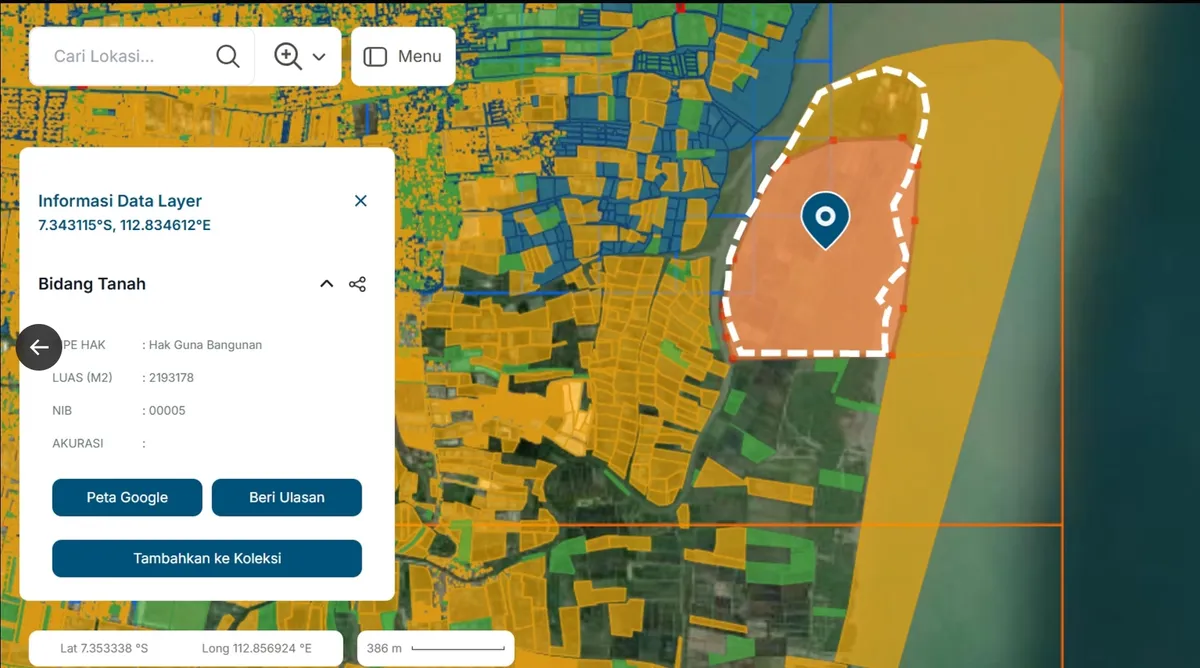This screenshot has height=668, width=1200.
Task: Click the search magnifier icon
Action: coord(228,56)
